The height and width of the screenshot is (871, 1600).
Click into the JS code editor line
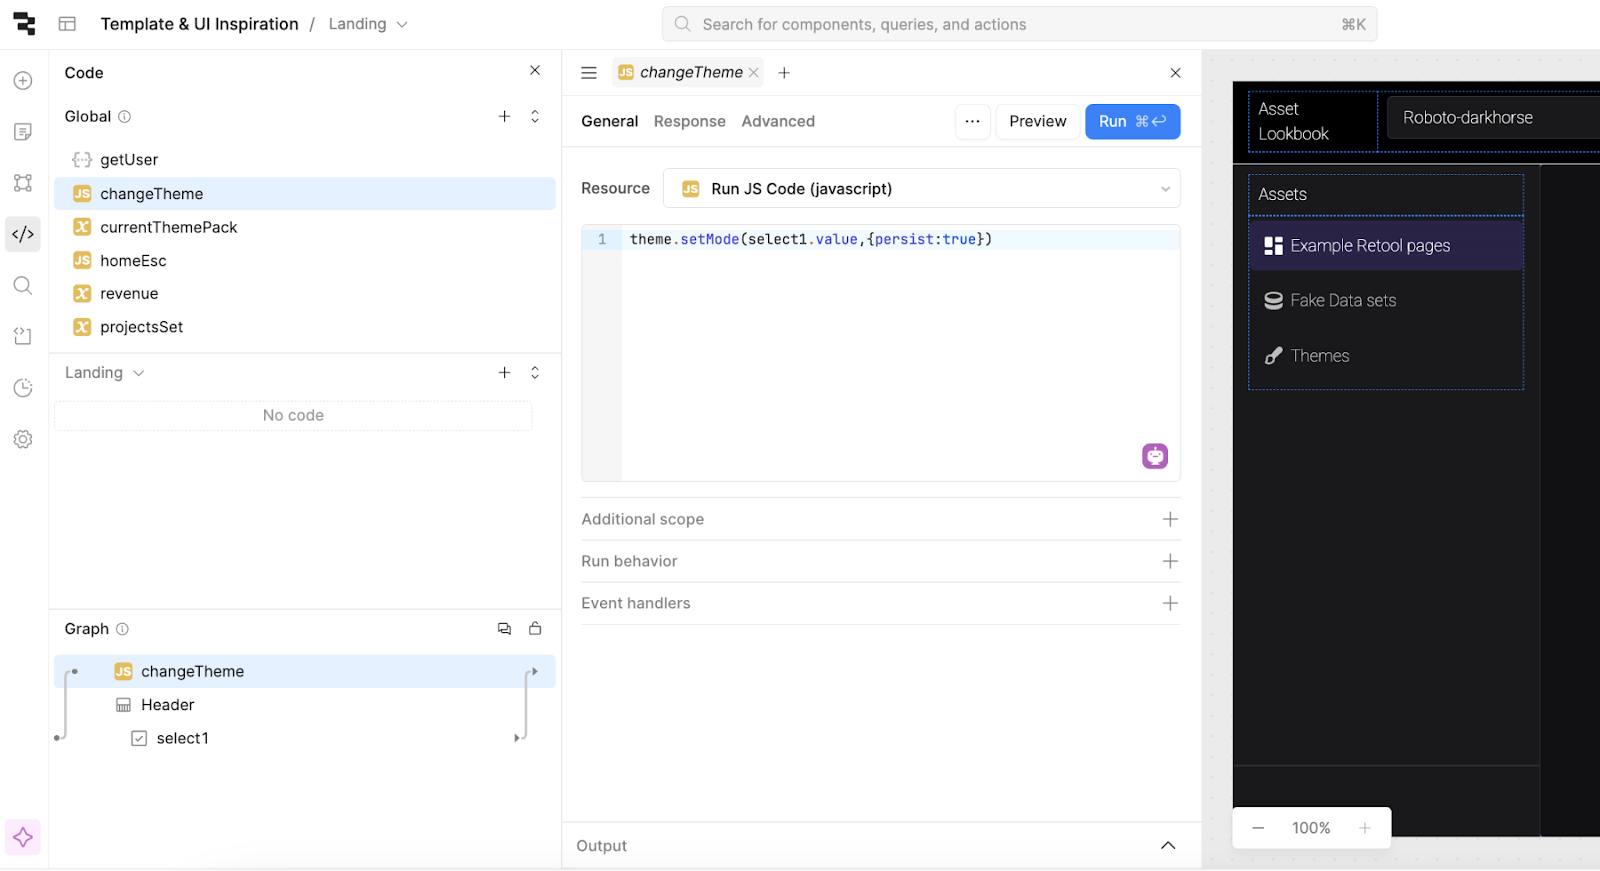(x=900, y=240)
